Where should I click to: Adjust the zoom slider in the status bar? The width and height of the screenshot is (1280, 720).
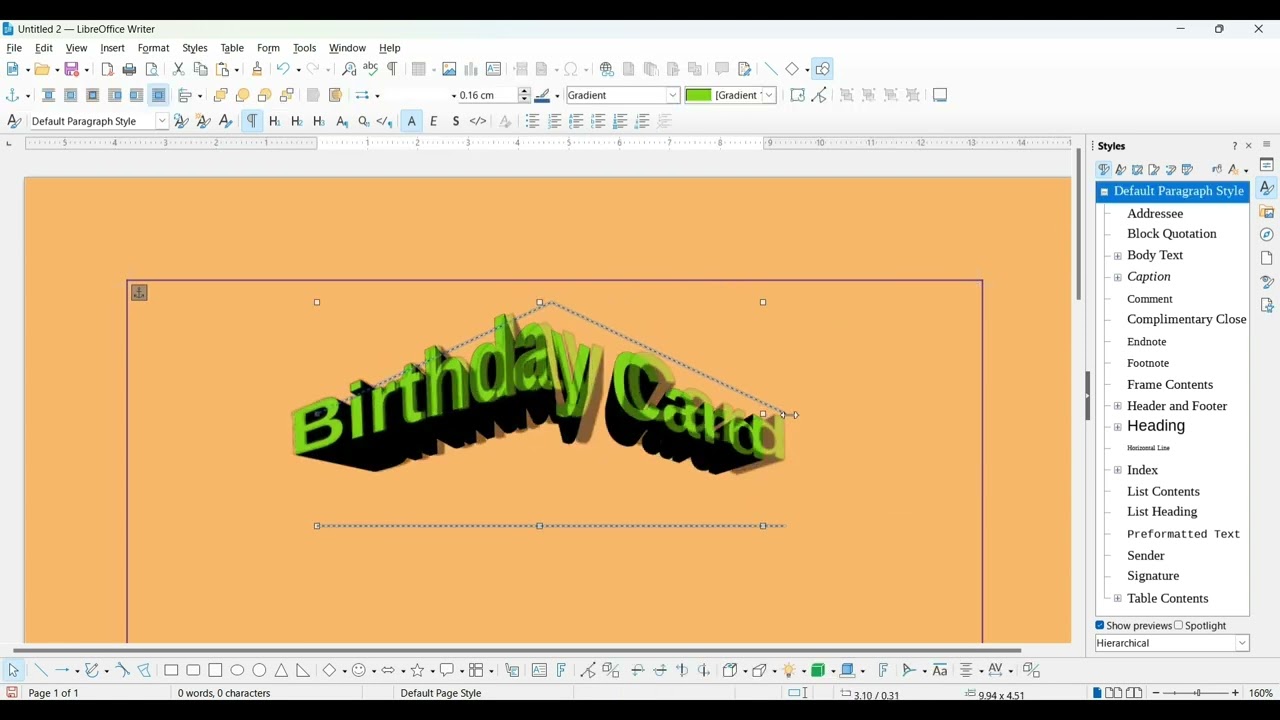1197,693
